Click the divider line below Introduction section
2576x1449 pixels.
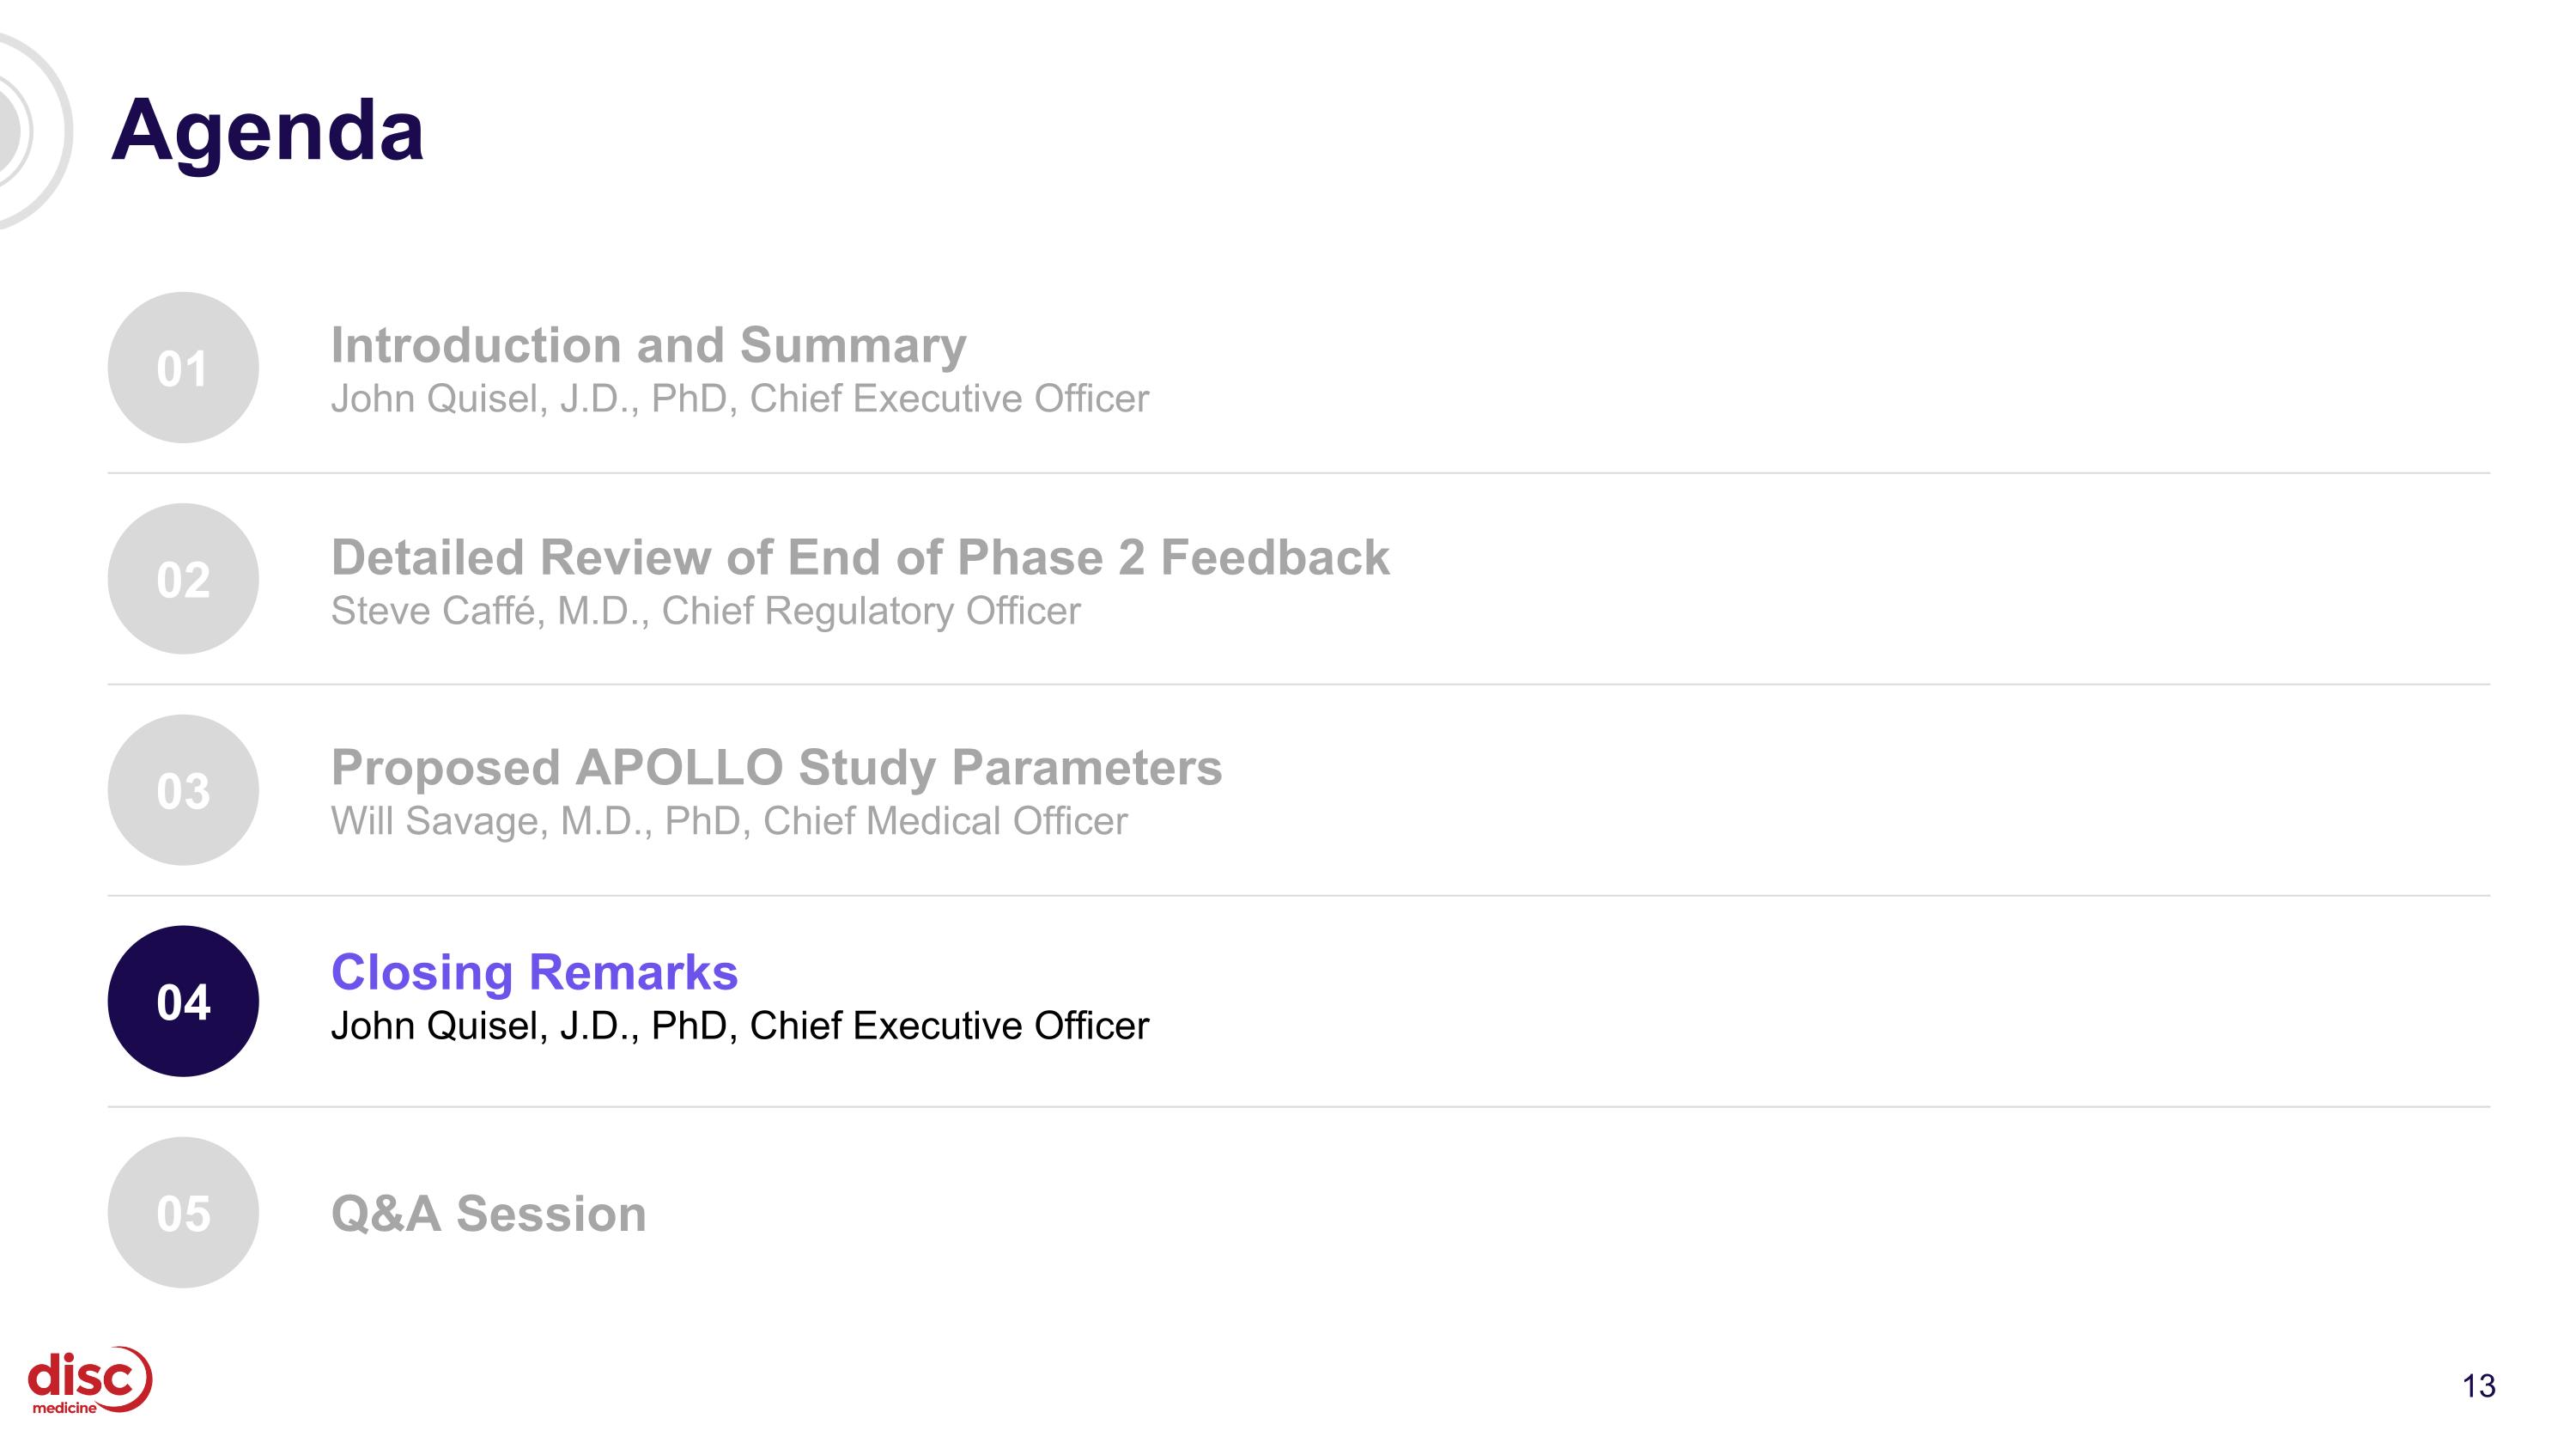point(1299,473)
